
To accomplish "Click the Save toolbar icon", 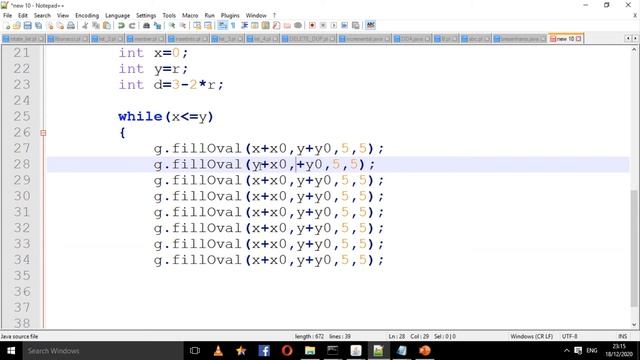I will coord(27,25).
